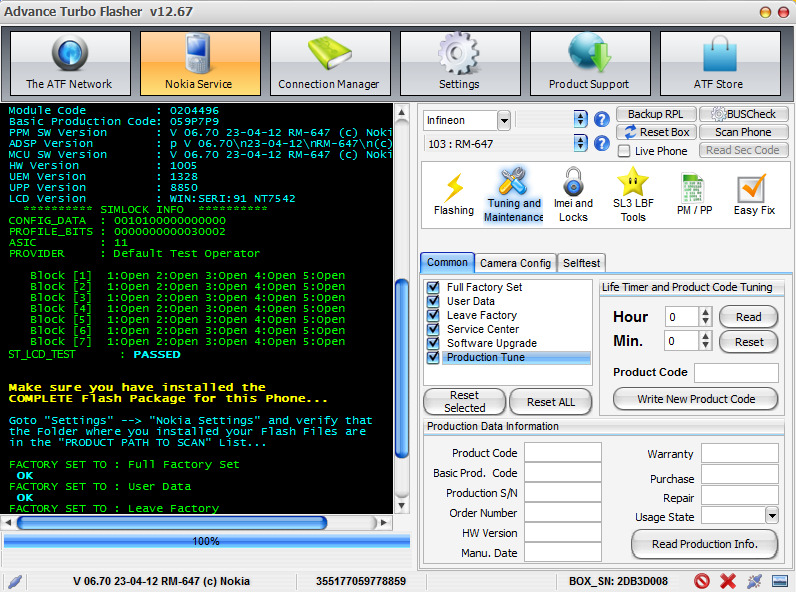Click Write New Product Code
The image size is (796, 592).
click(x=696, y=399)
